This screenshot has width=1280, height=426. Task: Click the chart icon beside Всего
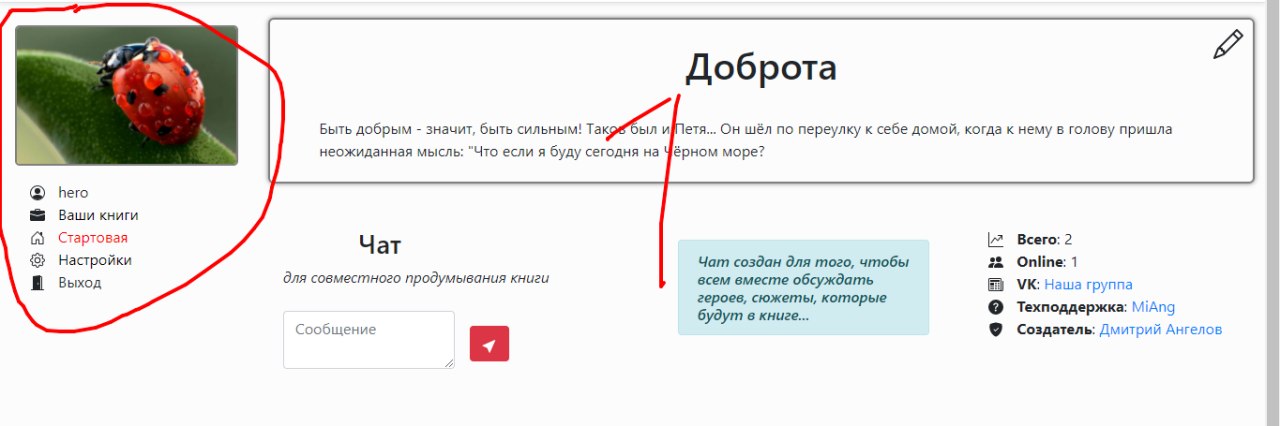995,240
